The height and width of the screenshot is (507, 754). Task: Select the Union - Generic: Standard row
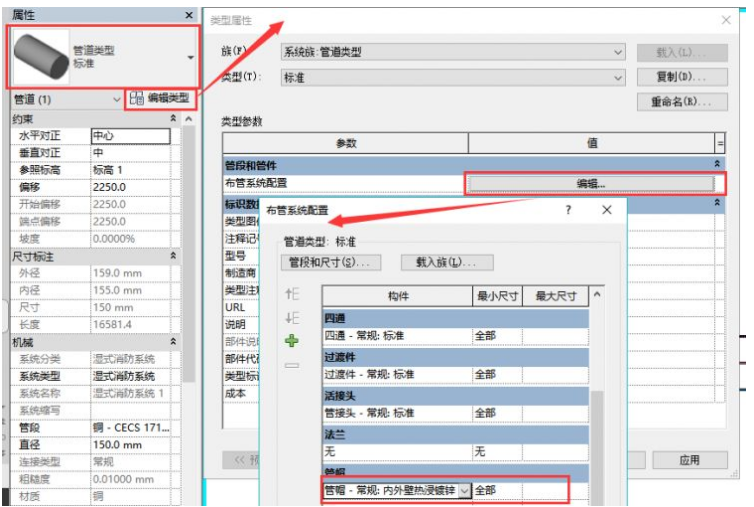[455, 413]
